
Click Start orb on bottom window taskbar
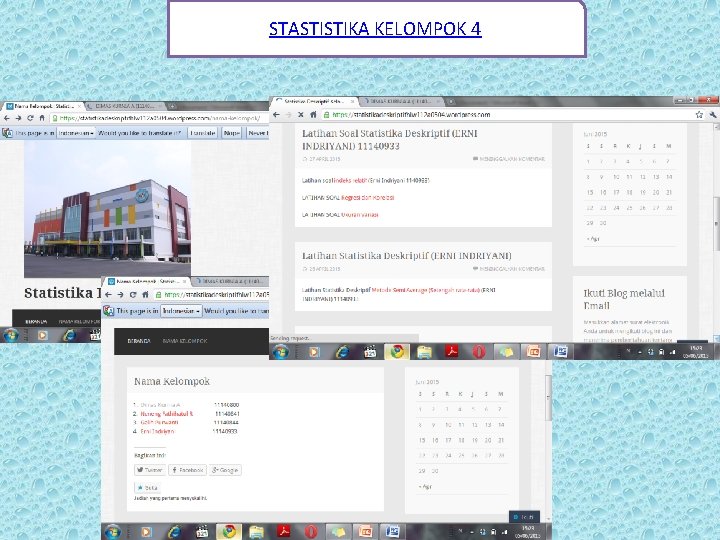click(113, 532)
